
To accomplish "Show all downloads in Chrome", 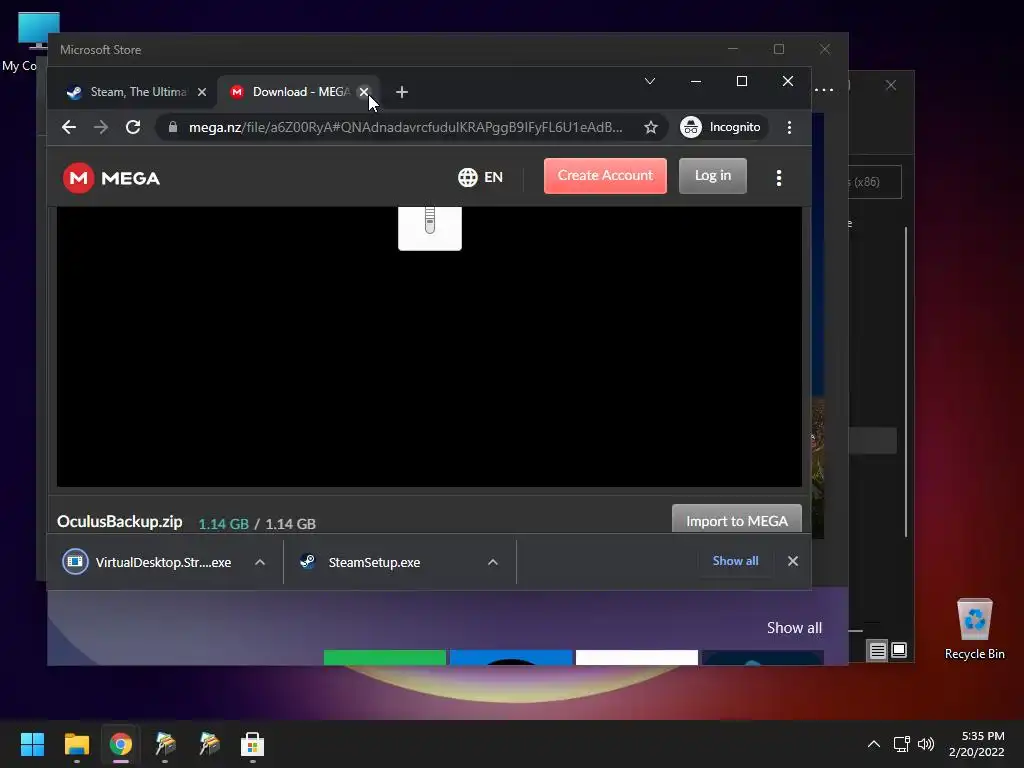I will click(735, 561).
